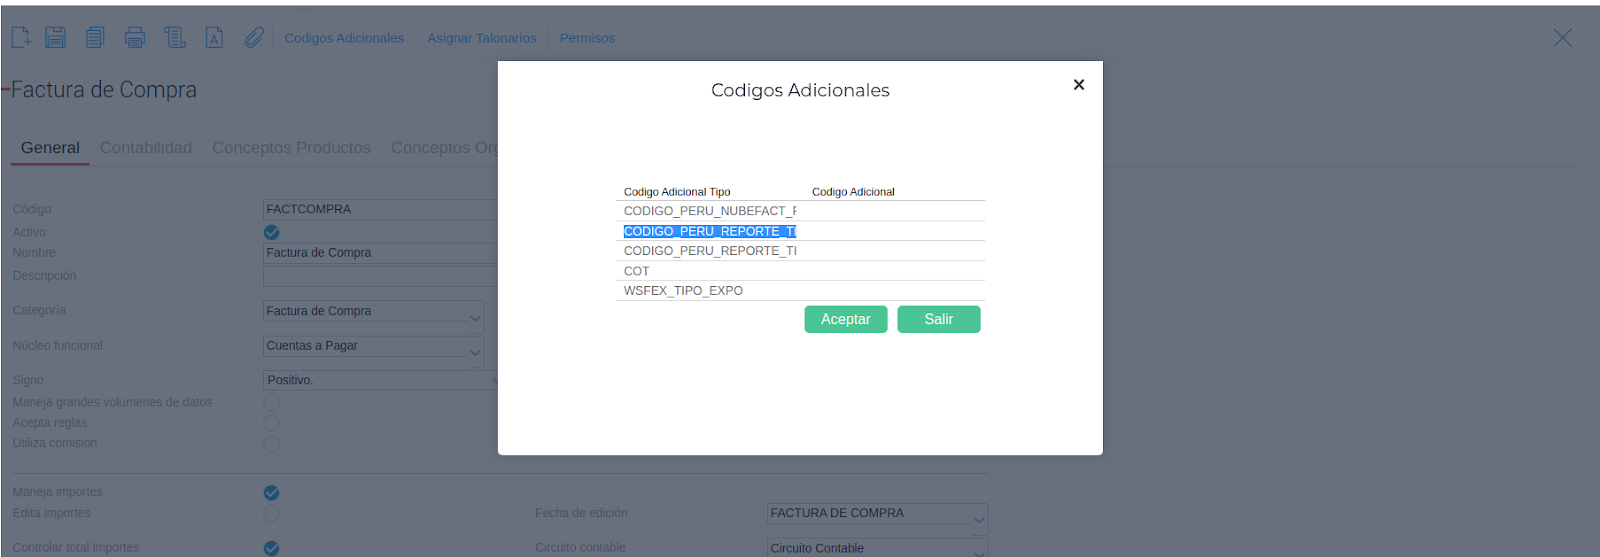Open the Núcleo funcional dropdown

[475, 352]
